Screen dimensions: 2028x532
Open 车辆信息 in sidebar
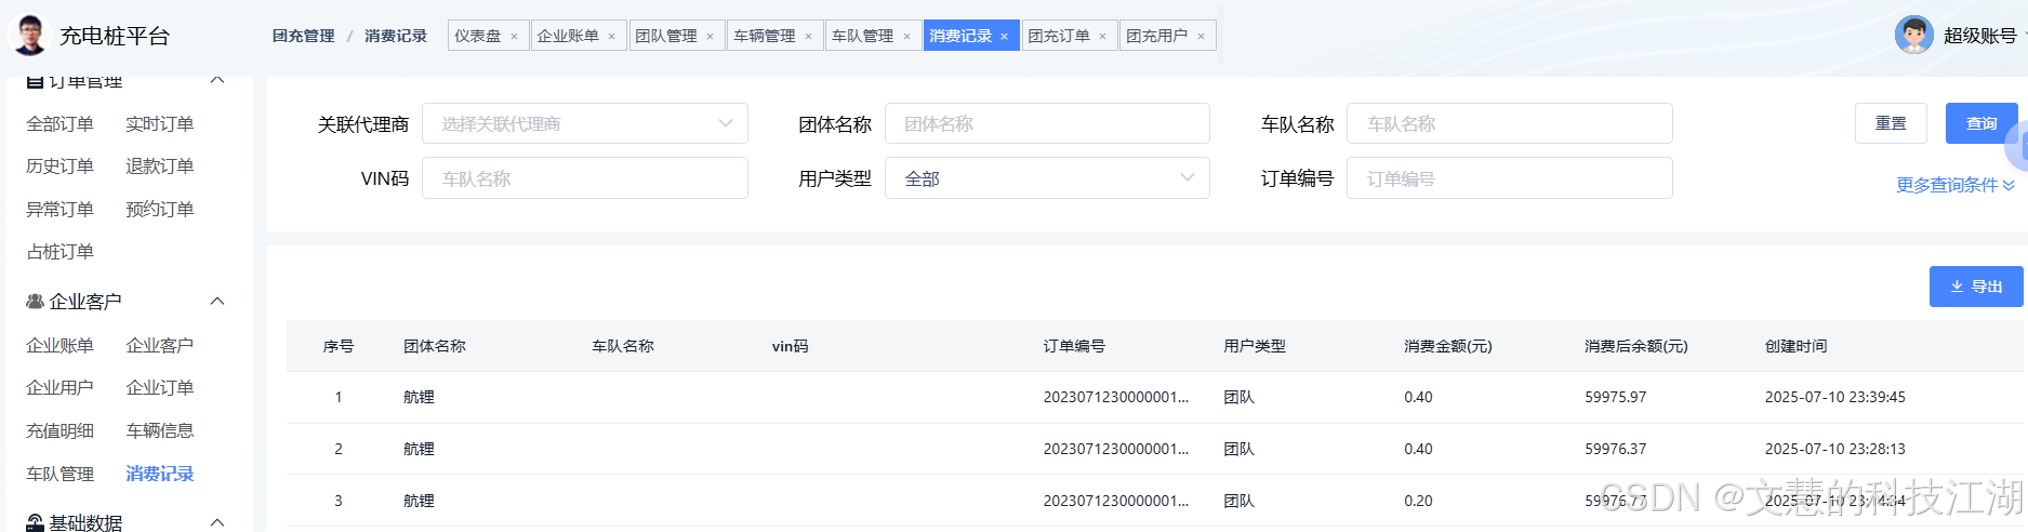(160, 431)
